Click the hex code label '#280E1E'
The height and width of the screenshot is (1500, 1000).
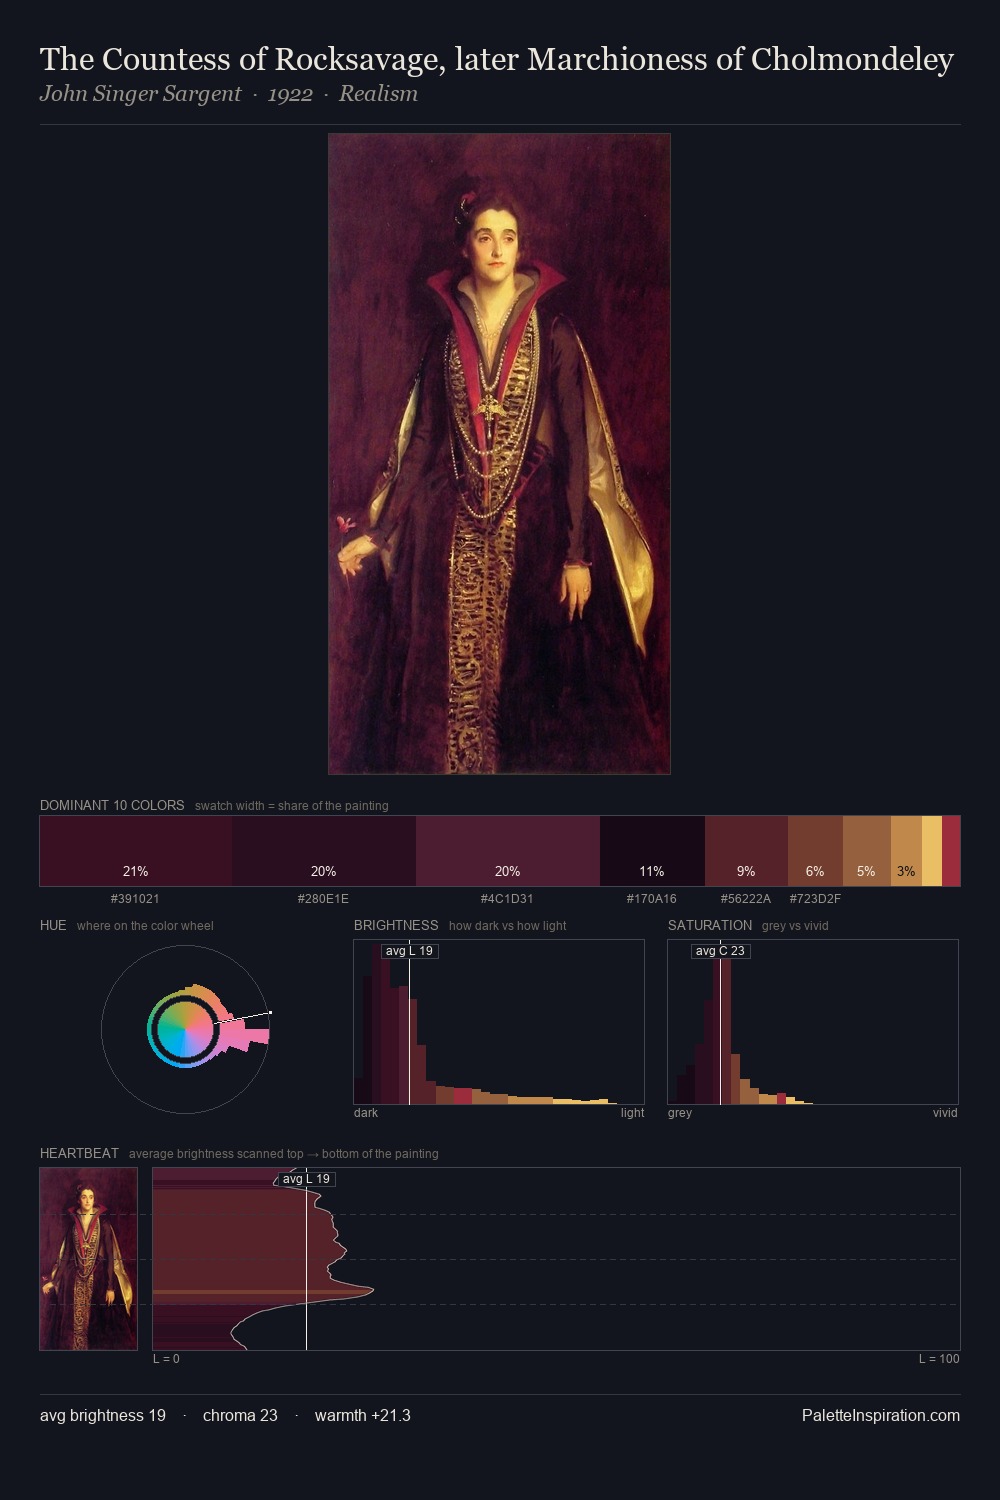click(x=323, y=898)
